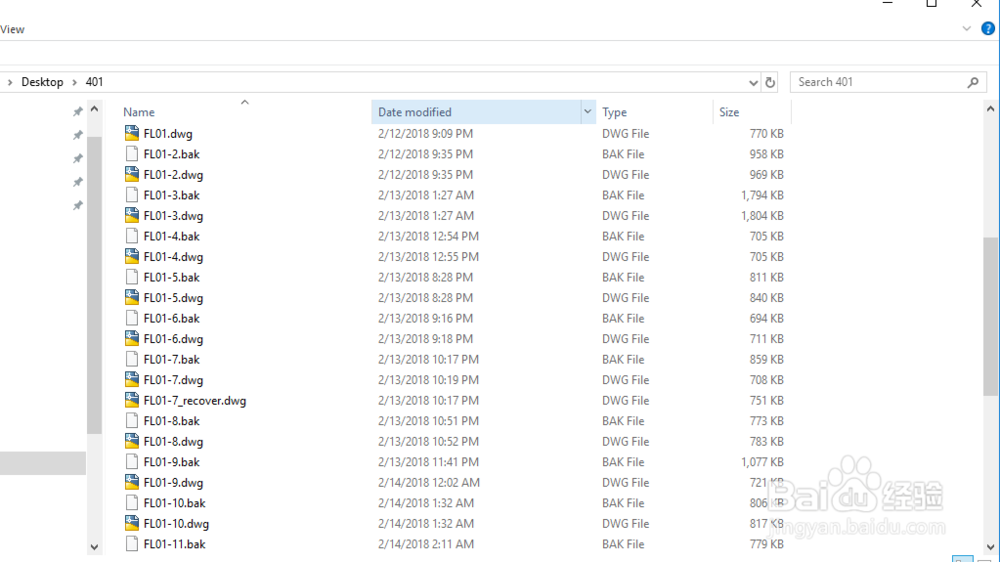
Task: Click the 2/14/2018 12:02 AM date cell
Action: 429,483
